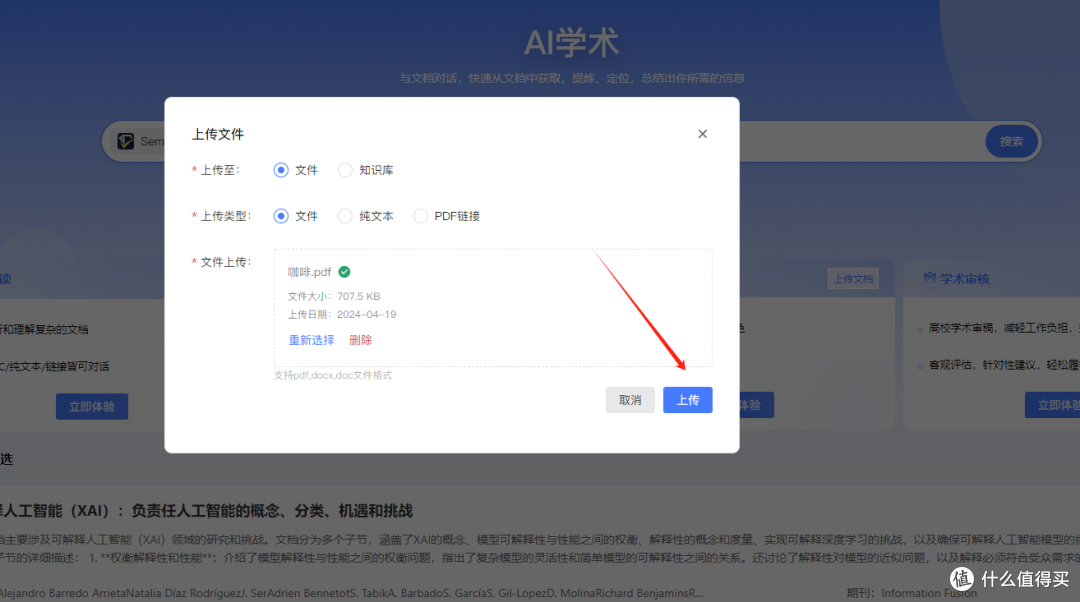Click 文件大小 707.5 KB text
Screen dimensions: 1080x602
(333, 296)
